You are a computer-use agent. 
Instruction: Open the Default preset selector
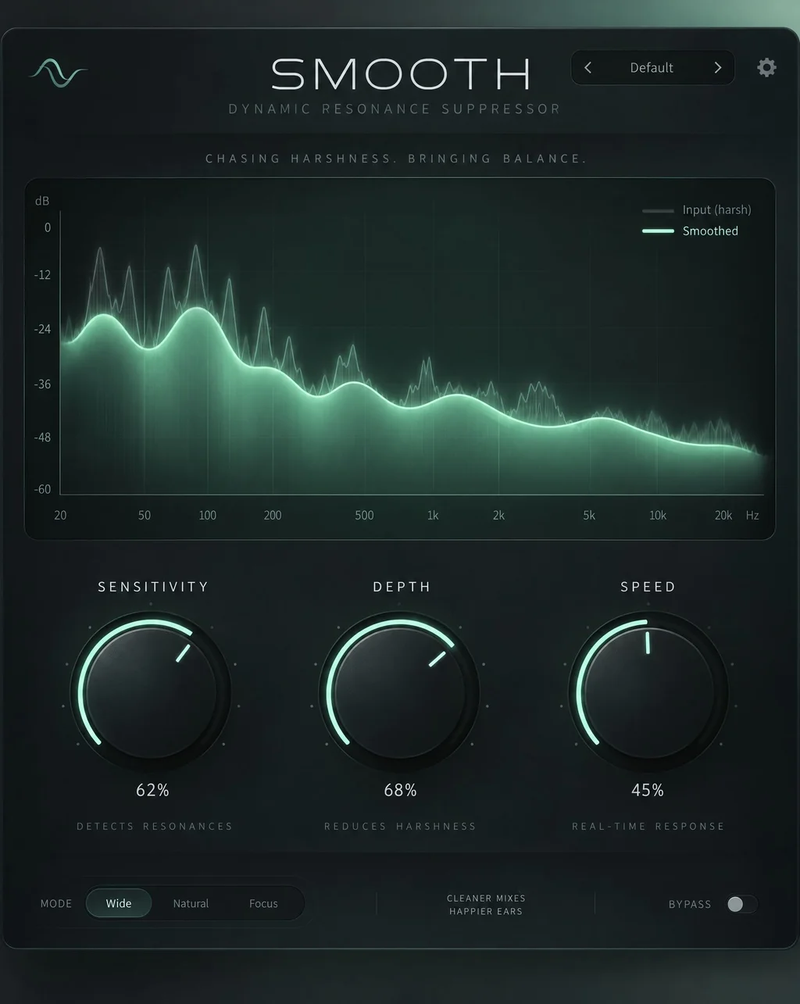point(652,67)
